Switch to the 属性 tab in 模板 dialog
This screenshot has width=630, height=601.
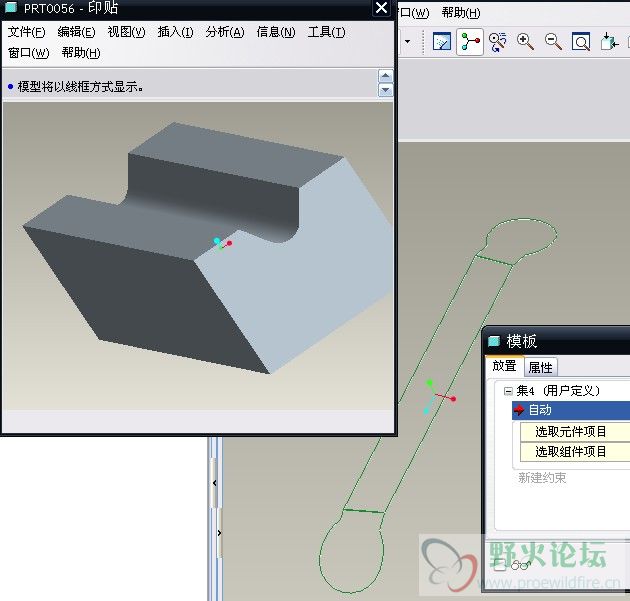pyautogui.click(x=540, y=367)
